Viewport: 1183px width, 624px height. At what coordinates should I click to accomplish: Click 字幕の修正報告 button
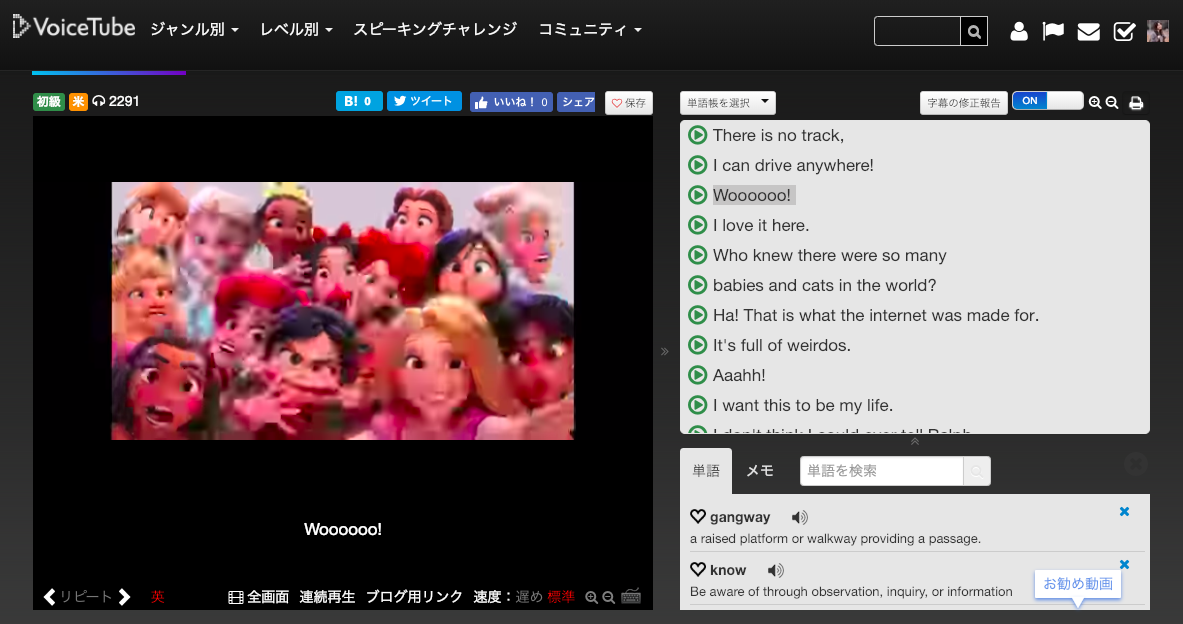pos(963,103)
